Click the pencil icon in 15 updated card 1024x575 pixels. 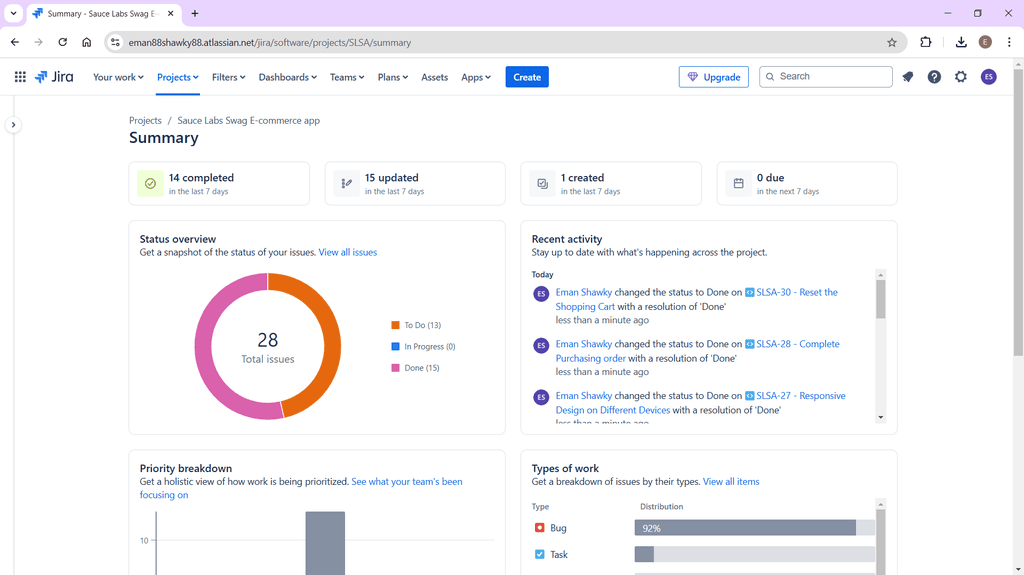tap(346, 184)
